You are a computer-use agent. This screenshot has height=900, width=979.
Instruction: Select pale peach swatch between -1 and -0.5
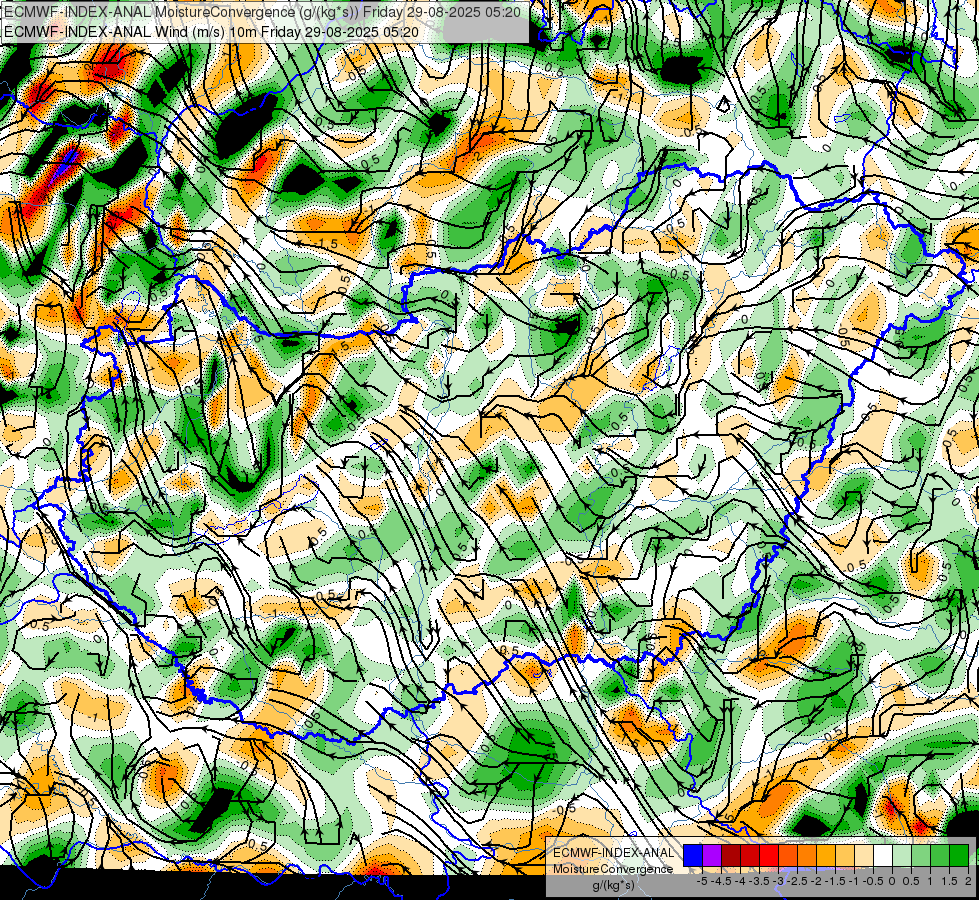pos(863,855)
